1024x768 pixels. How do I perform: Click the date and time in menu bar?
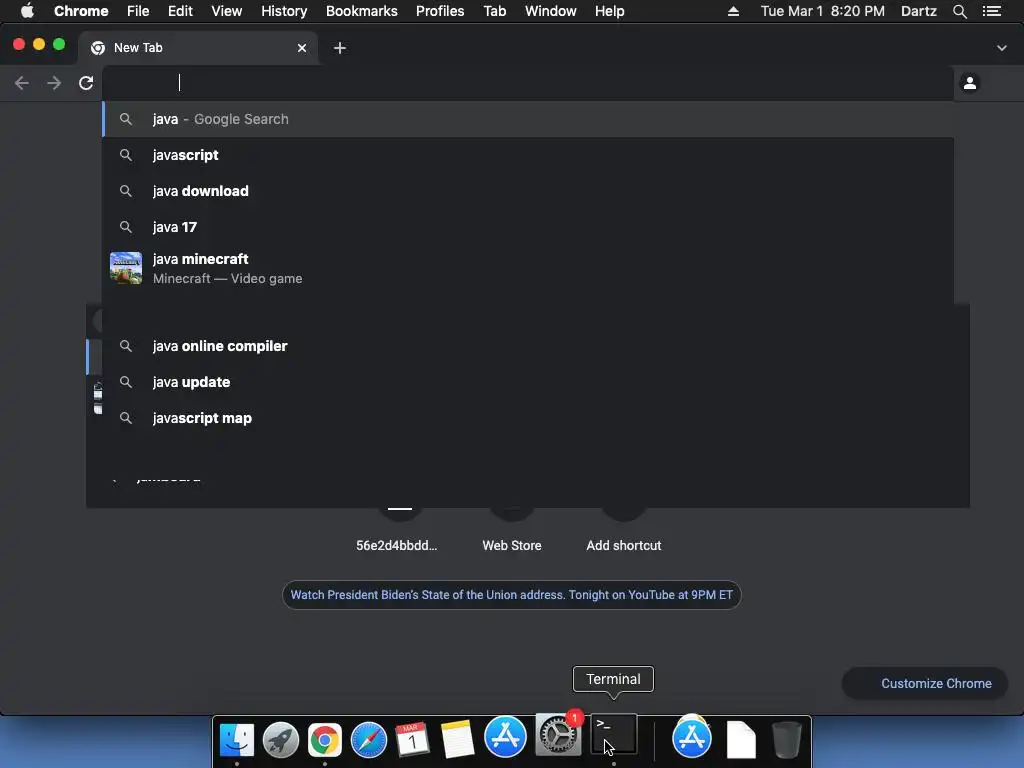822,11
